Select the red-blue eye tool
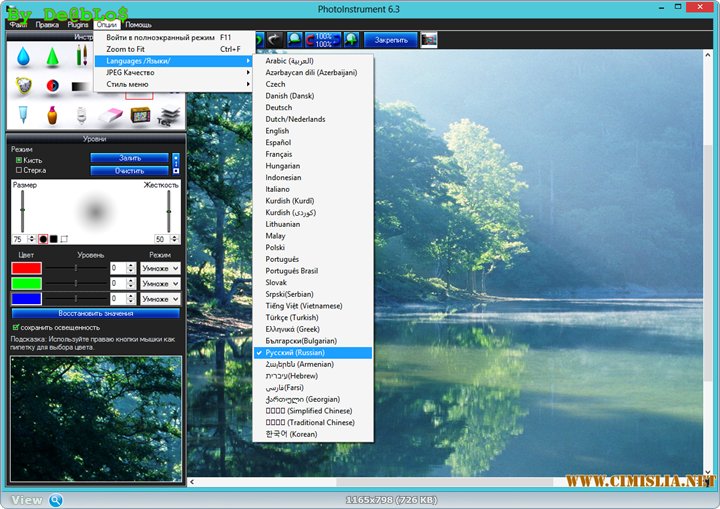Viewport: 720px width, 509px height. click(x=53, y=87)
